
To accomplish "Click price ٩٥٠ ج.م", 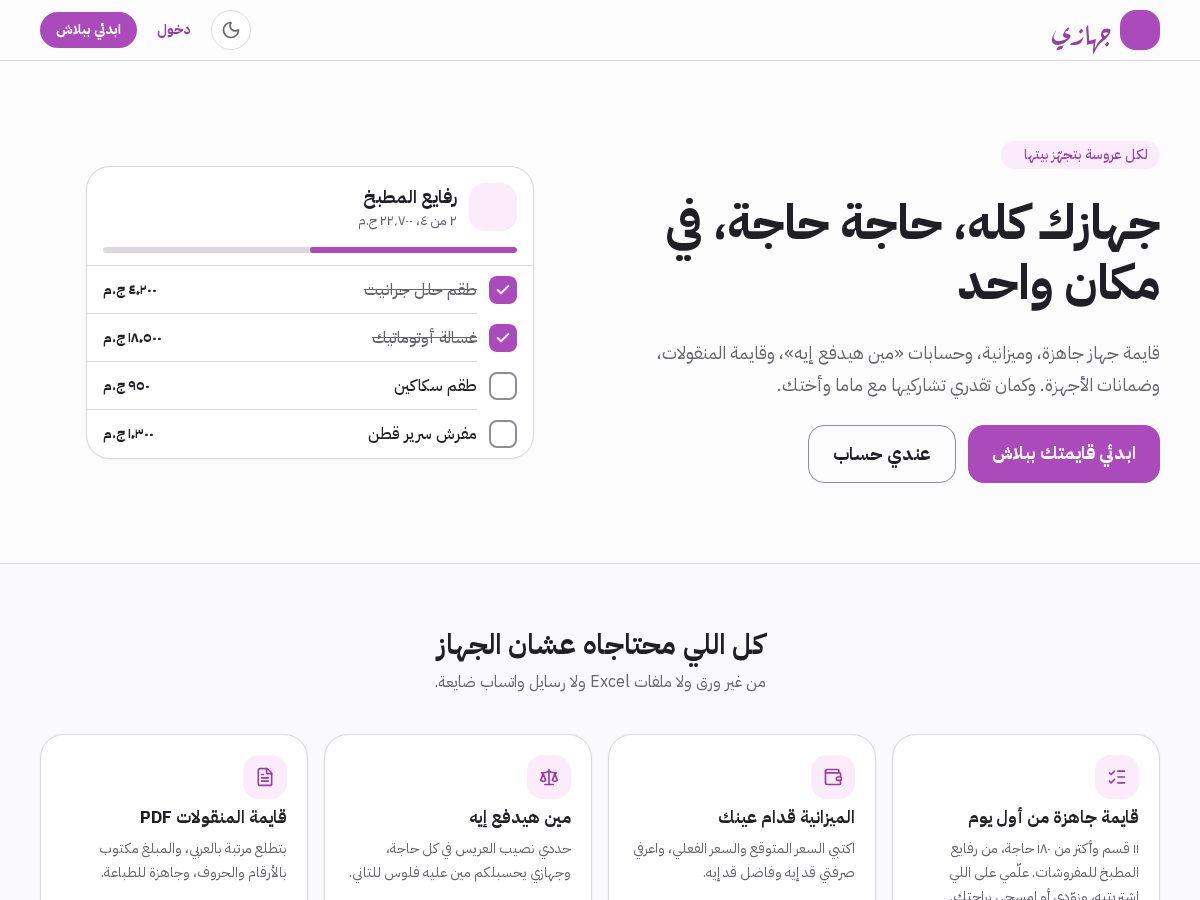I will pyautogui.click(x=127, y=386).
